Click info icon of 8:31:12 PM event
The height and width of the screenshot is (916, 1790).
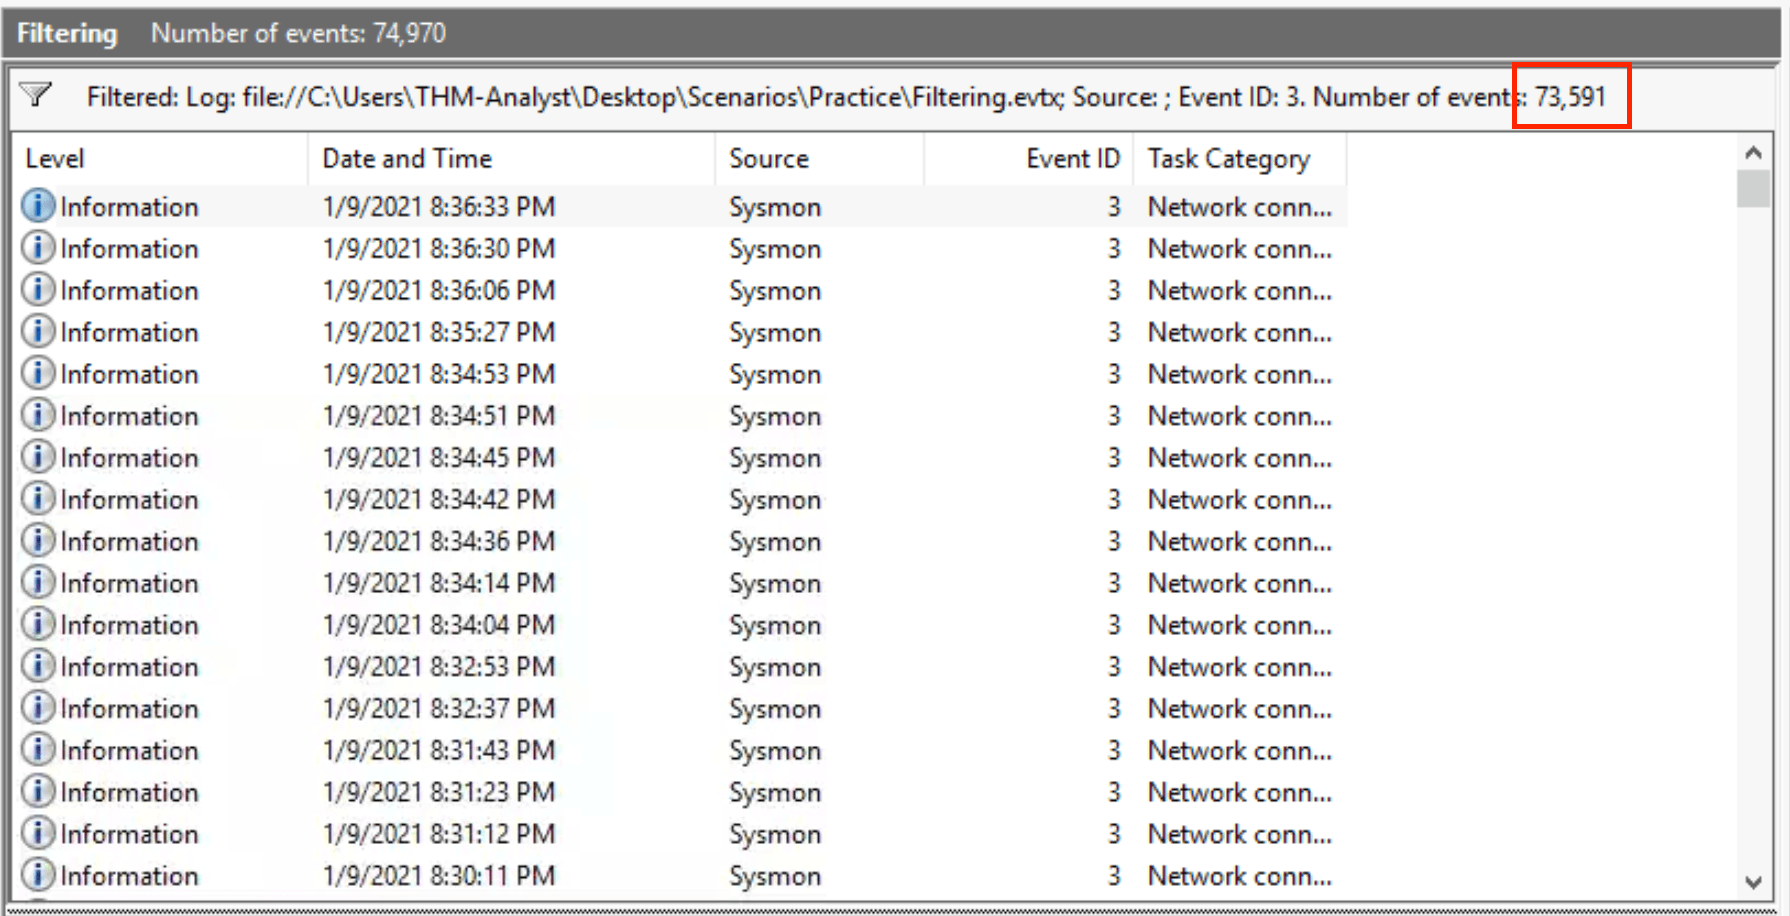[x=38, y=833]
